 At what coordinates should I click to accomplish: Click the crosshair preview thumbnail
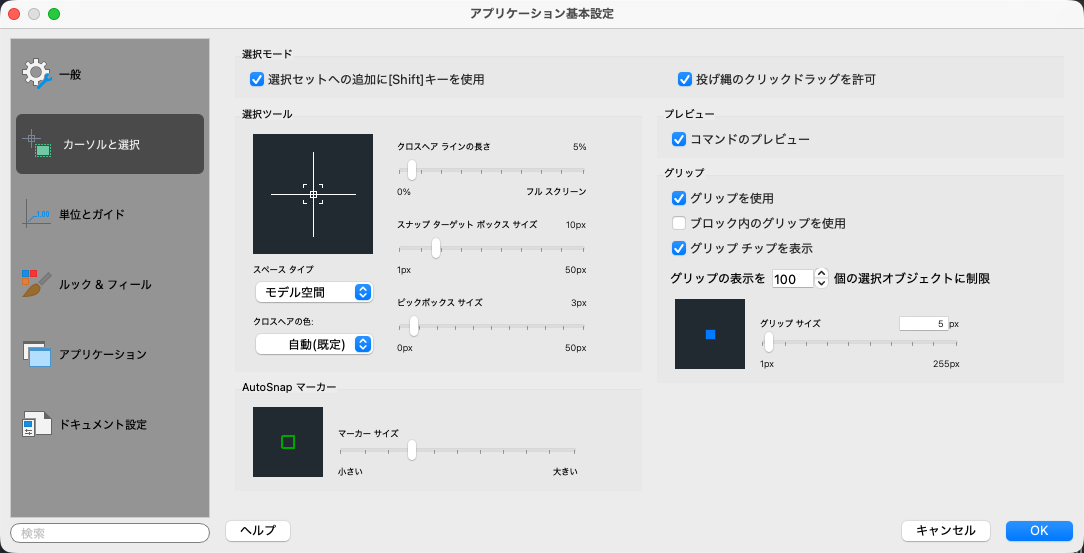coord(313,194)
